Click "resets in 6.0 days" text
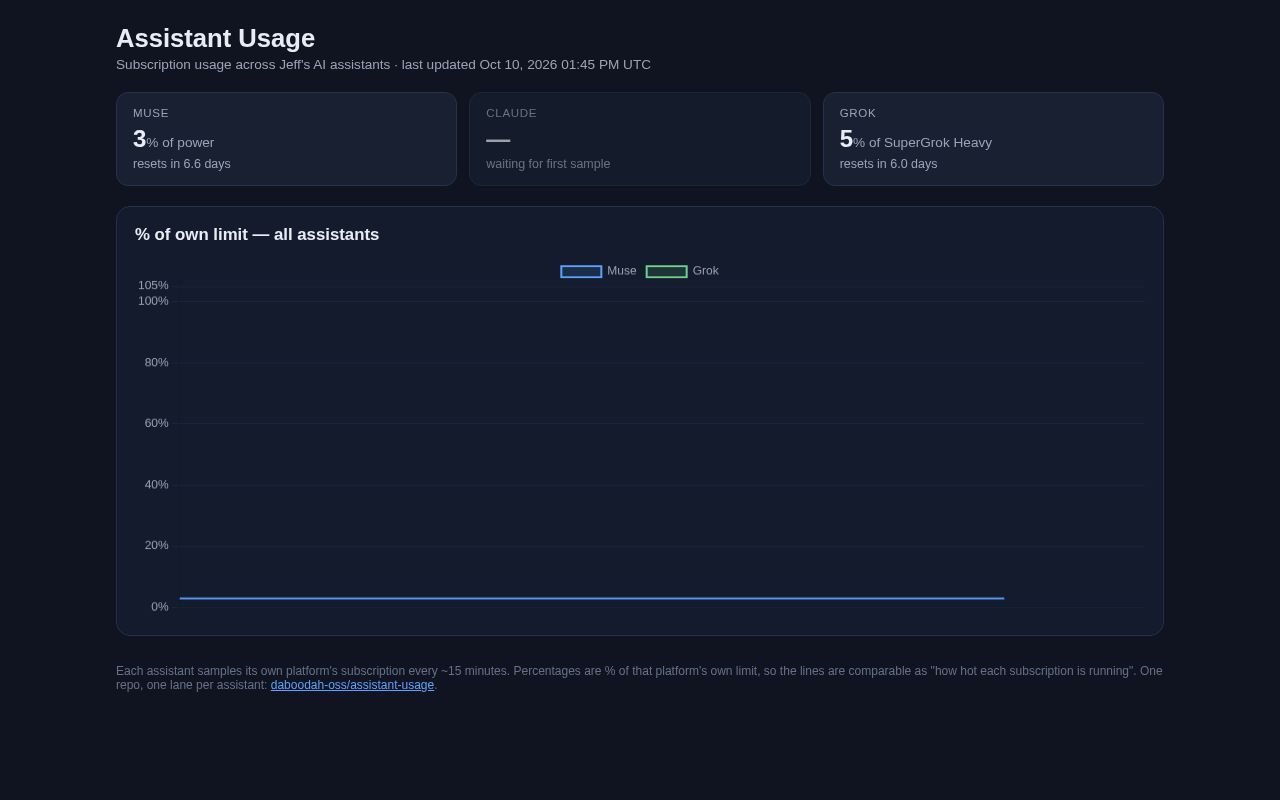 pos(888,164)
